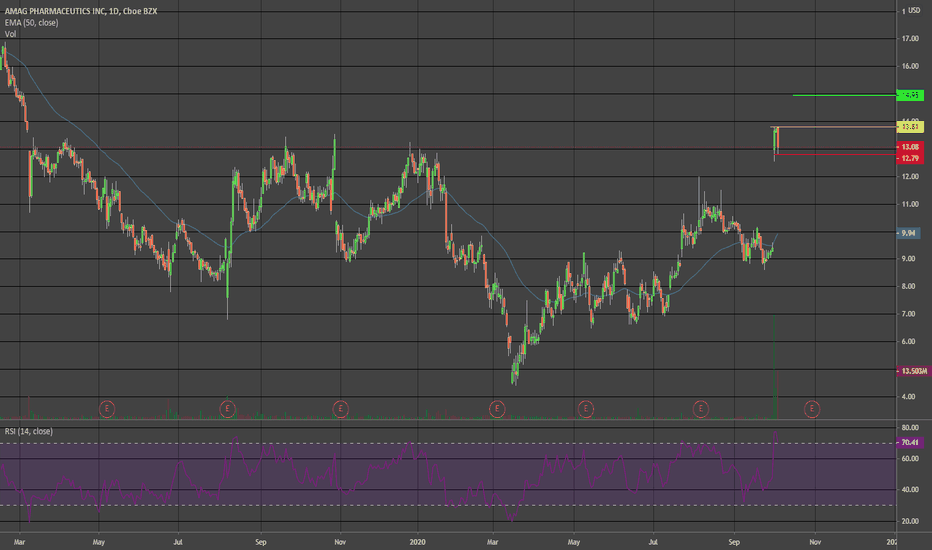
Task: Click the 20.00 RSI axis label
Action: [910, 521]
